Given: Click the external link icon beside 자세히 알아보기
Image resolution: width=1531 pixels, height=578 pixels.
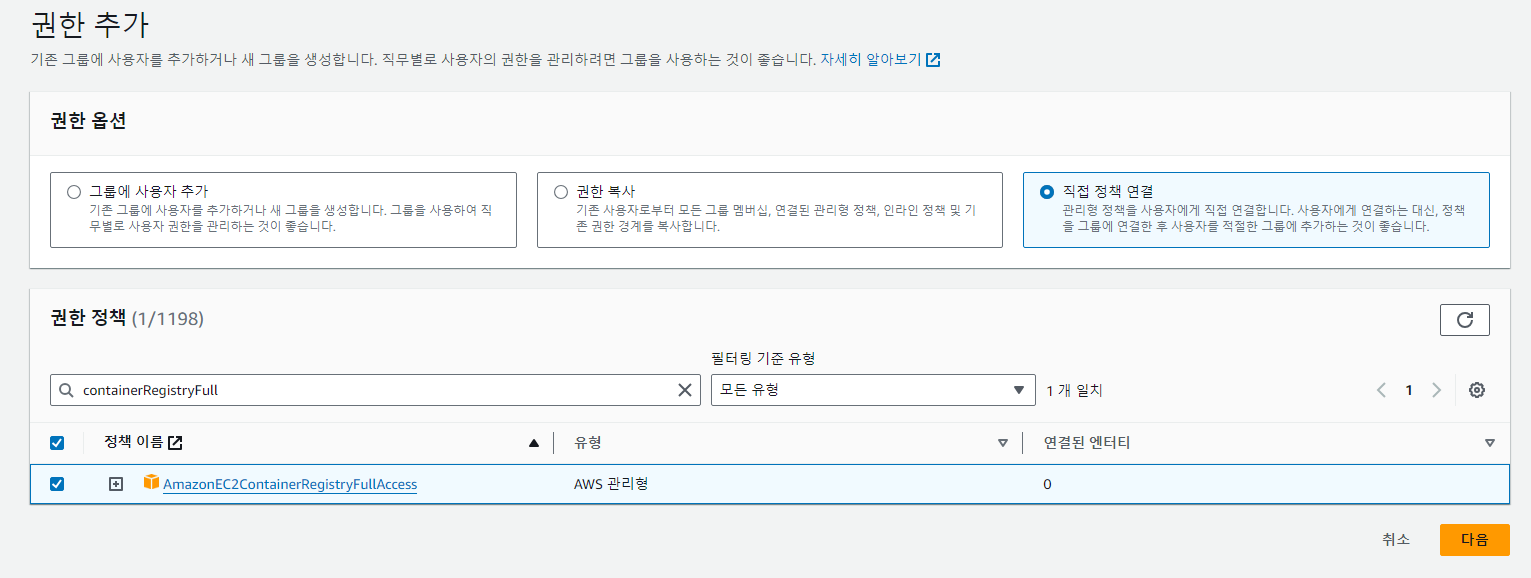Looking at the screenshot, I should pos(933,60).
